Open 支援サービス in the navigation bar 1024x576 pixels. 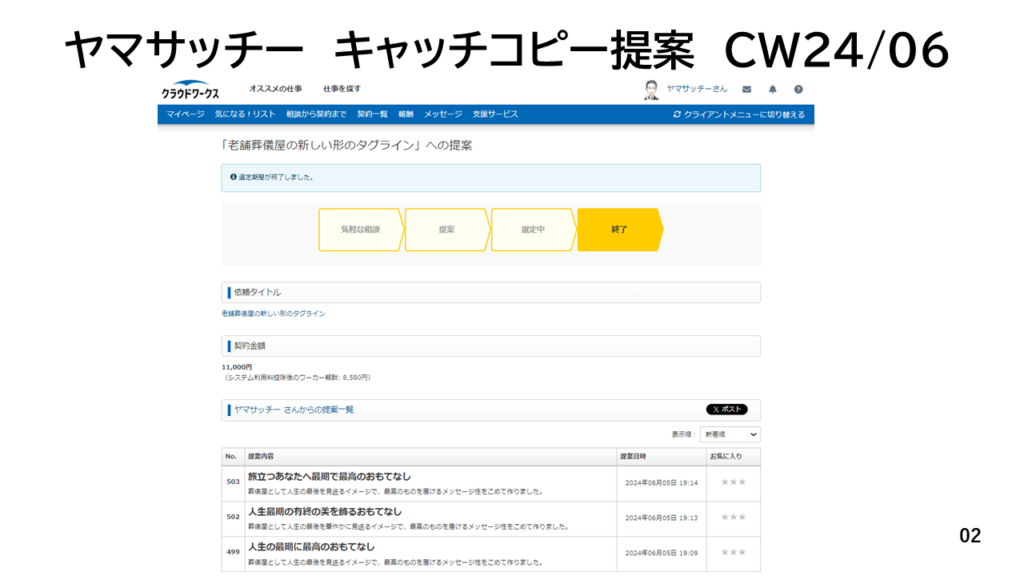tap(495, 114)
